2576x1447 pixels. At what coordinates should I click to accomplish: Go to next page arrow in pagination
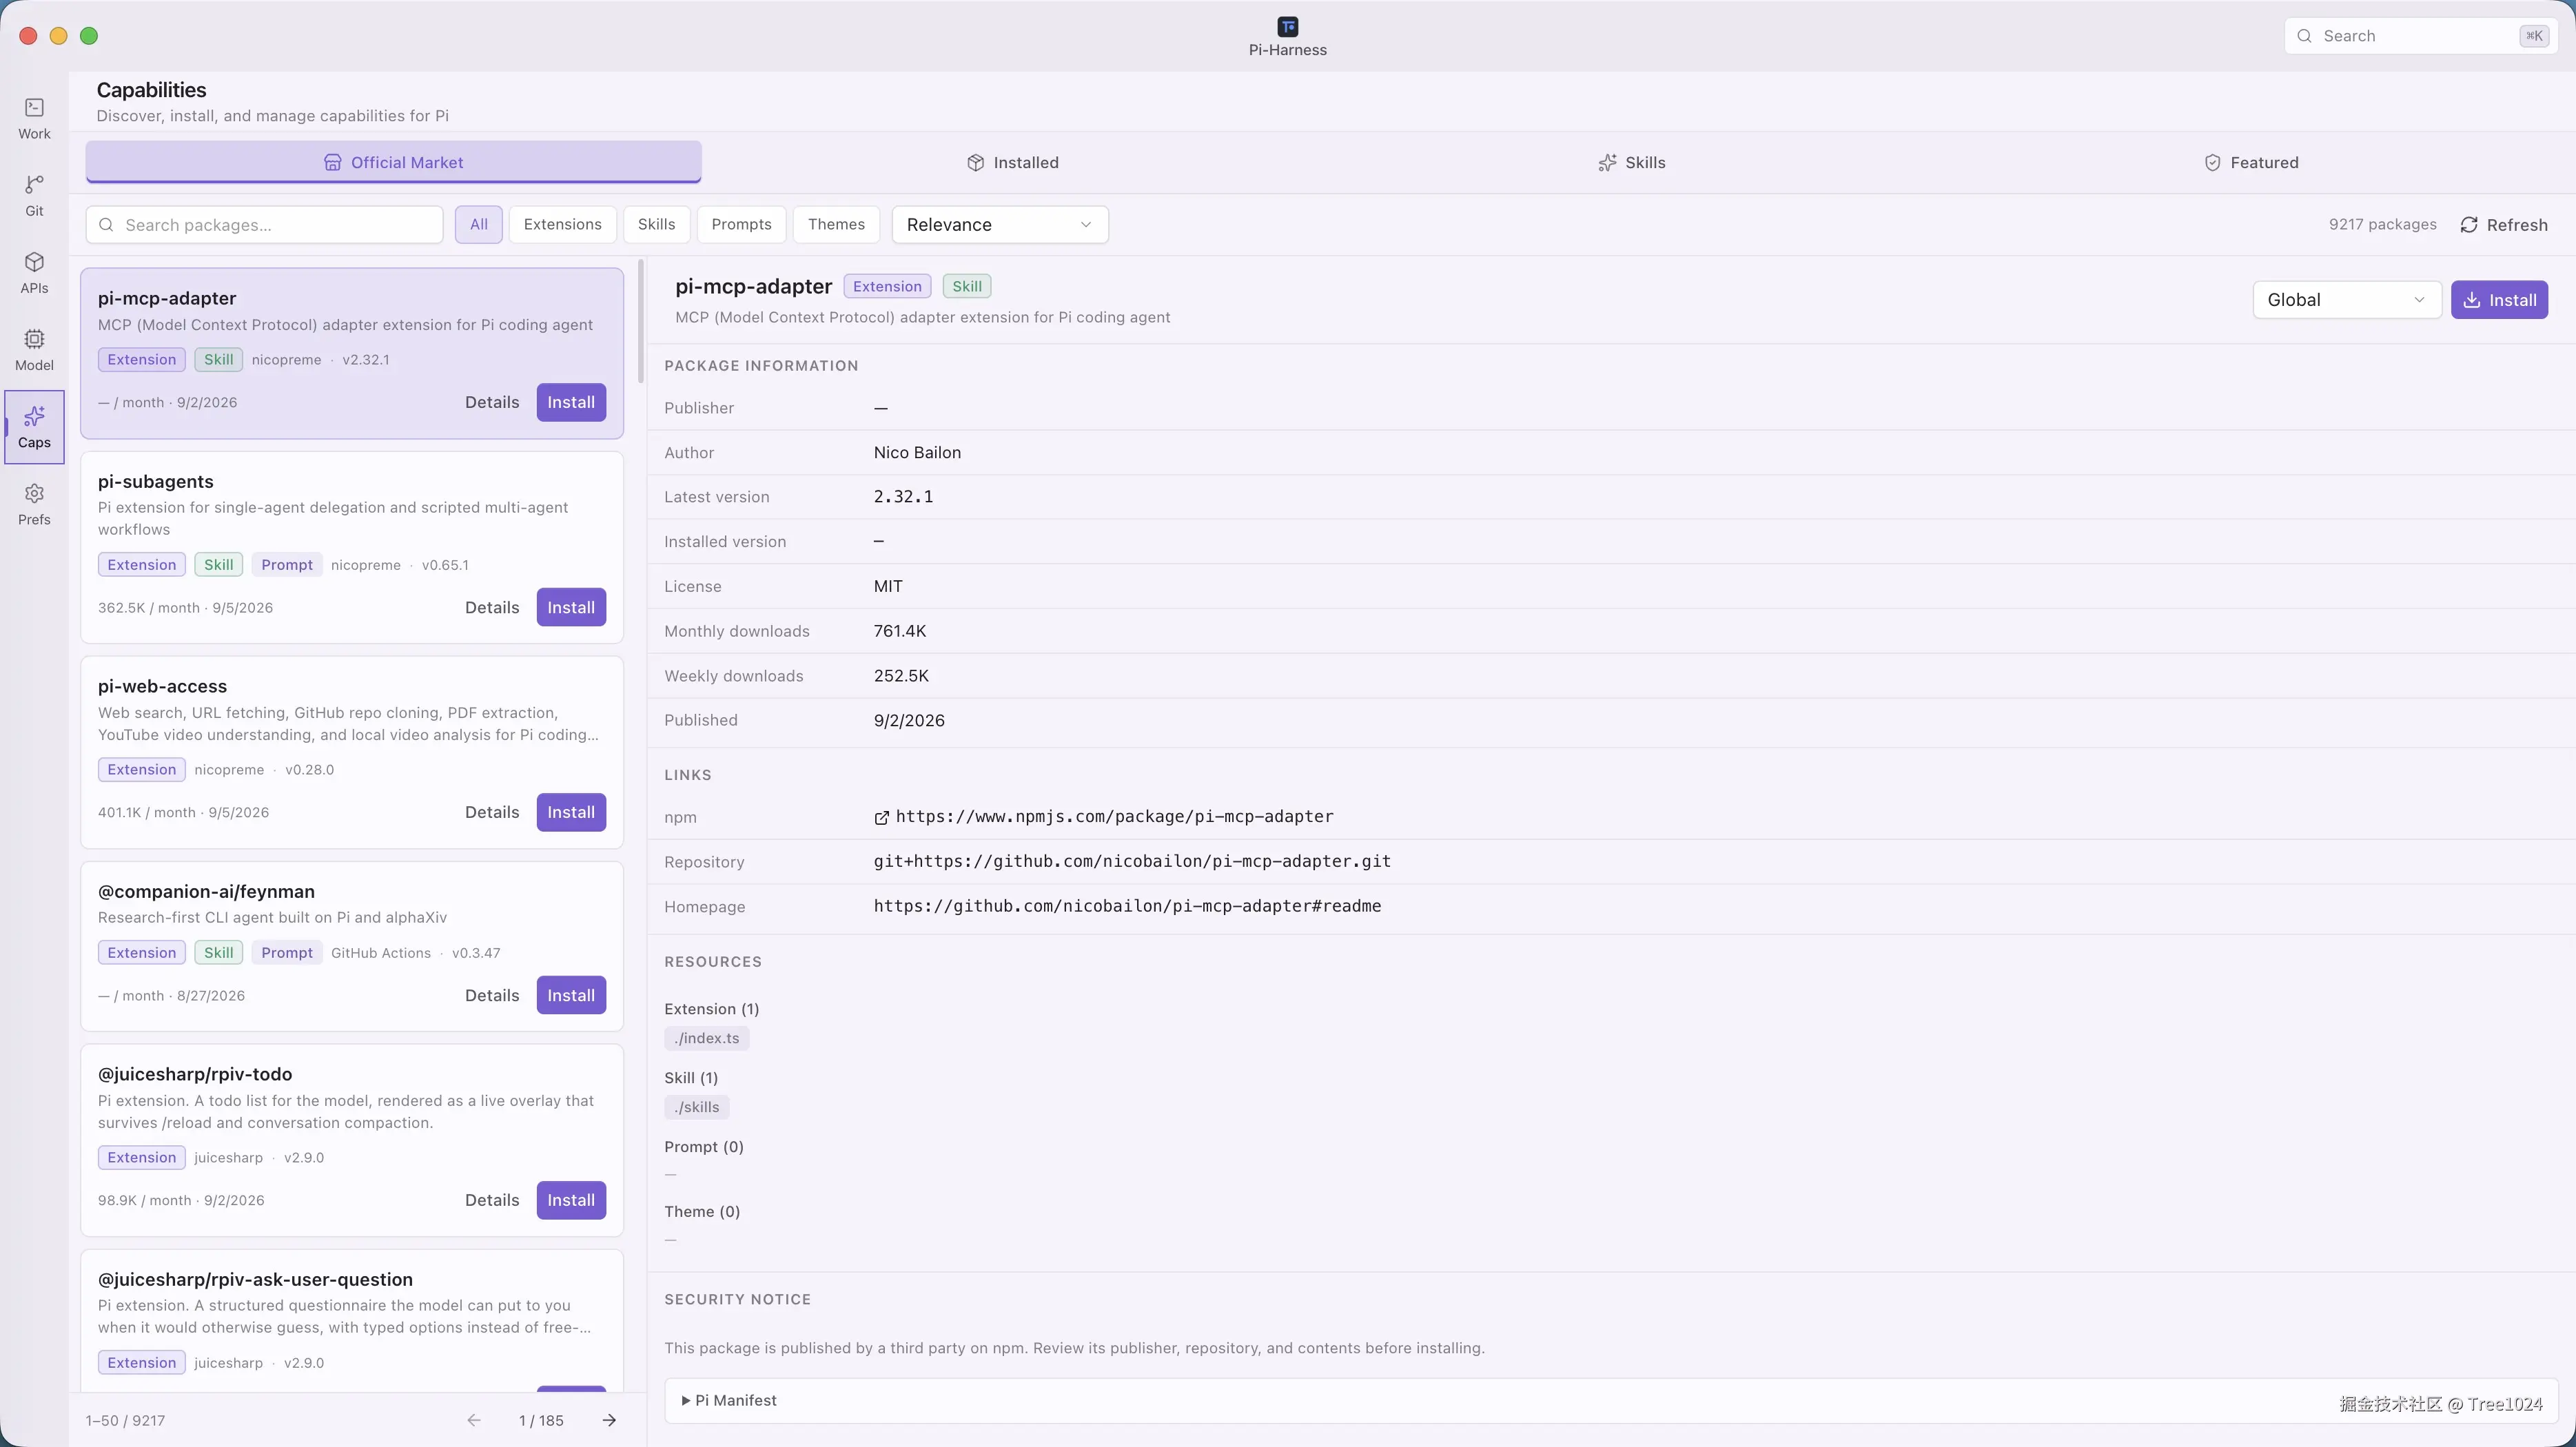(609, 1420)
